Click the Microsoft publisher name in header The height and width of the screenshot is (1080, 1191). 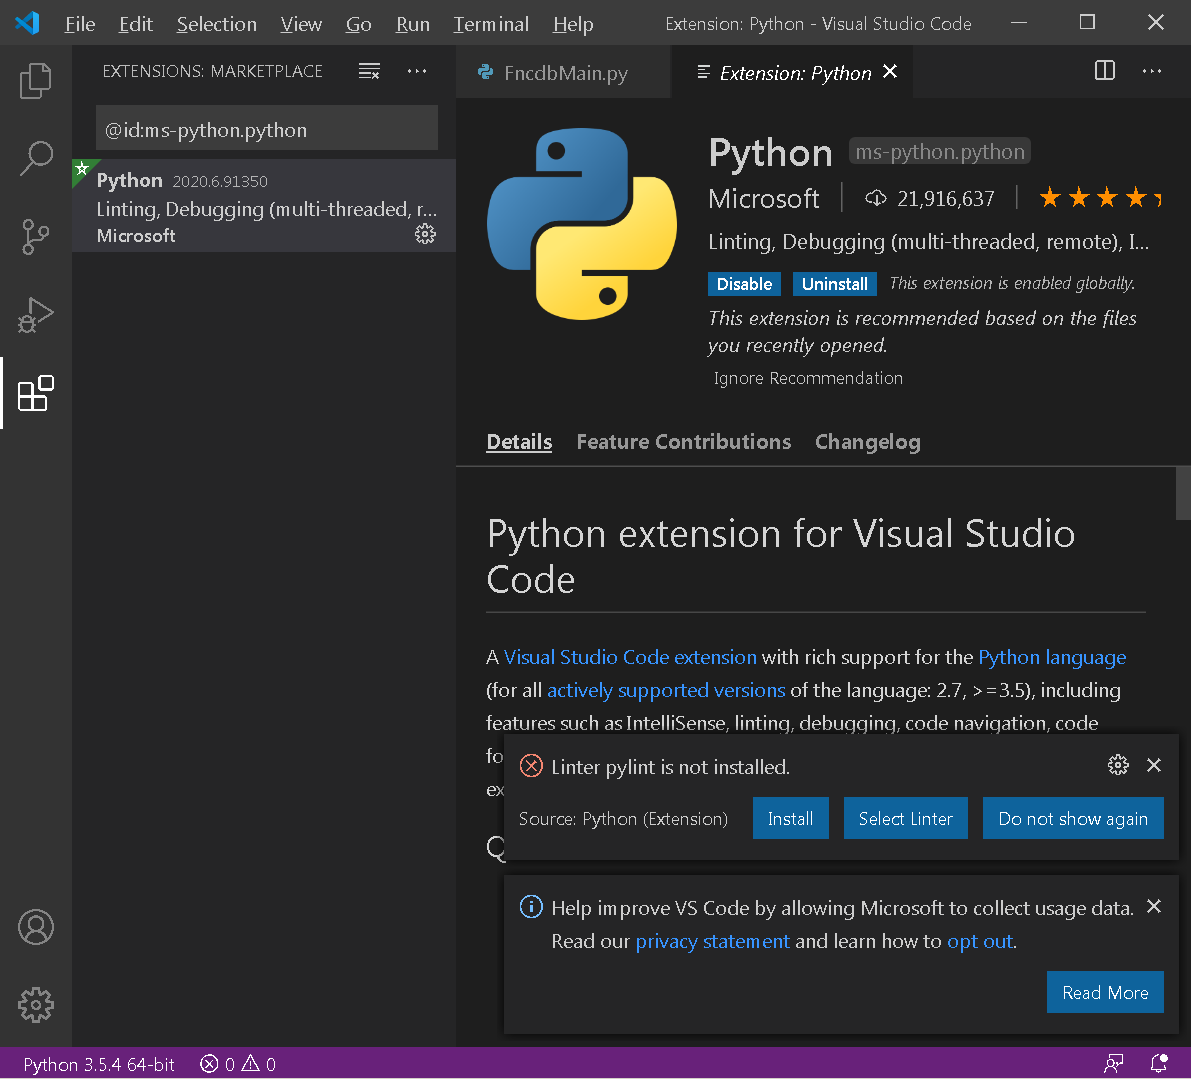[763, 199]
